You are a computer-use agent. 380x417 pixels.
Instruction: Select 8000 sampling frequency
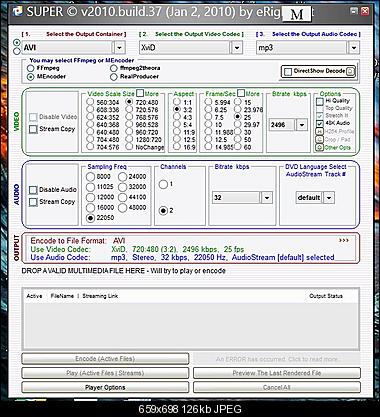(90, 176)
